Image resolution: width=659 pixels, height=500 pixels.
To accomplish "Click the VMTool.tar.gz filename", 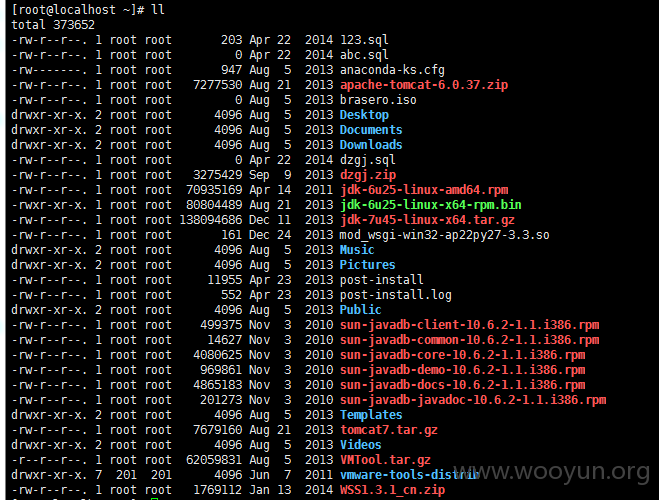I will click(385, 461).
